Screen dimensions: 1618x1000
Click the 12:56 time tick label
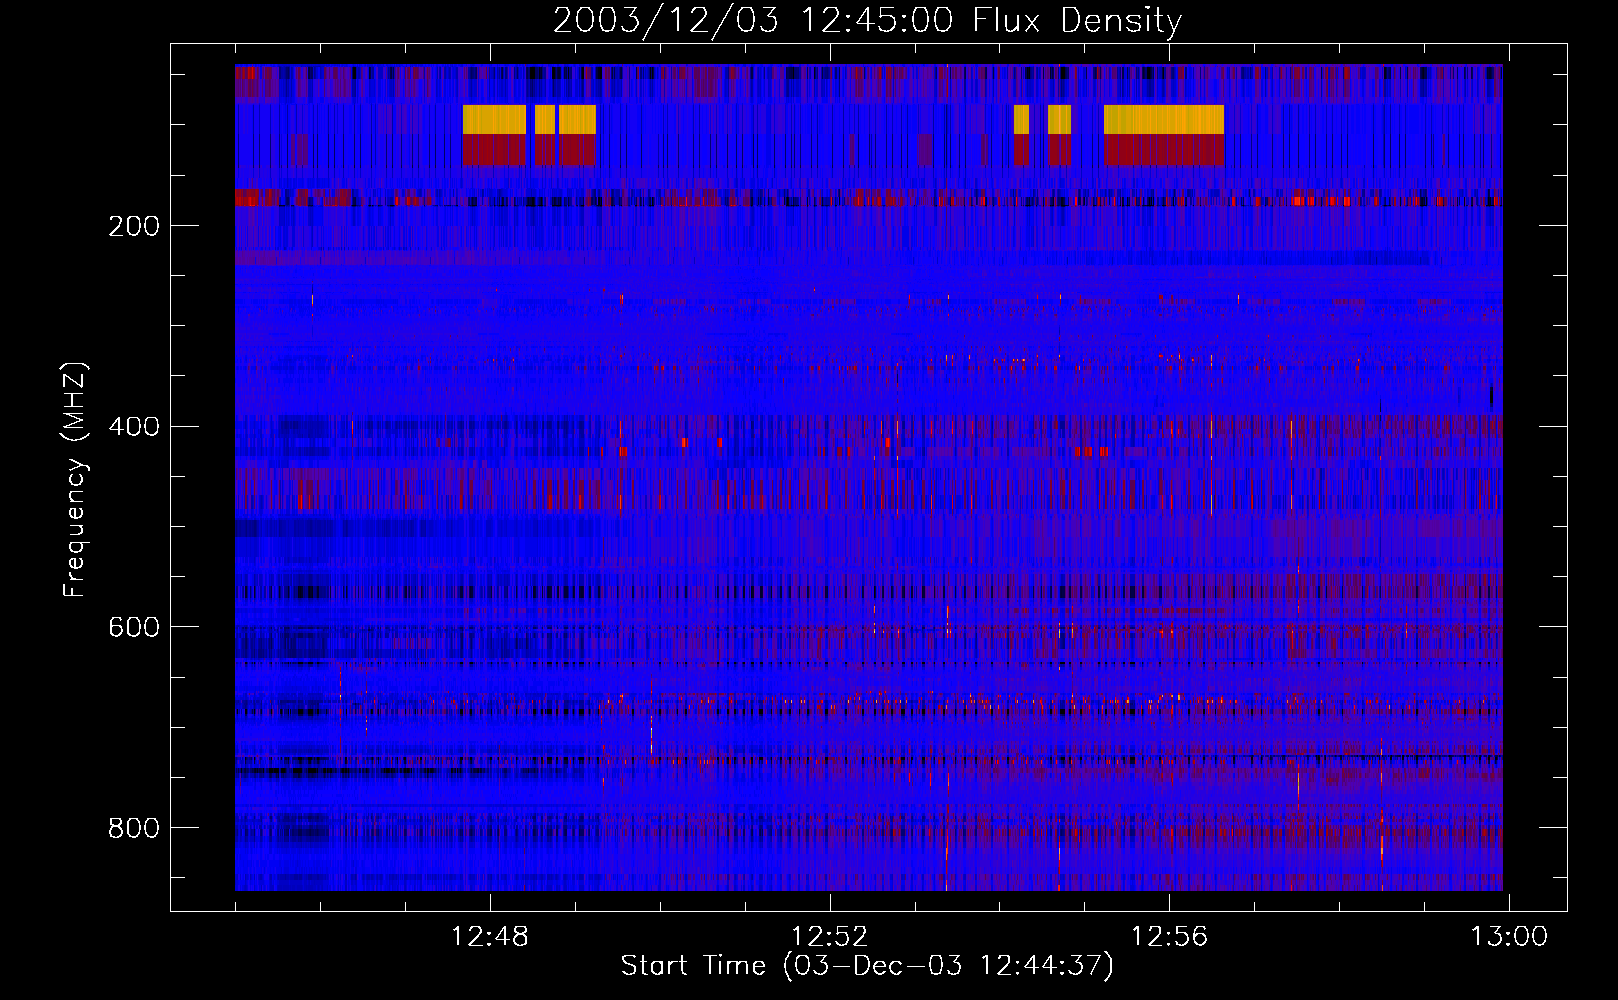click(x=1169, y=937)
